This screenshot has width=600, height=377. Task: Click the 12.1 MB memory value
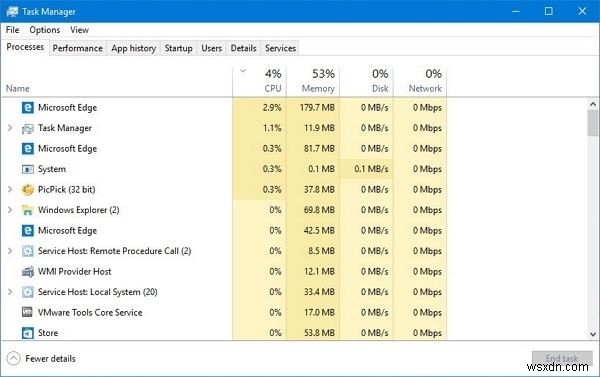pyautogui.click(x=319, y=271)
